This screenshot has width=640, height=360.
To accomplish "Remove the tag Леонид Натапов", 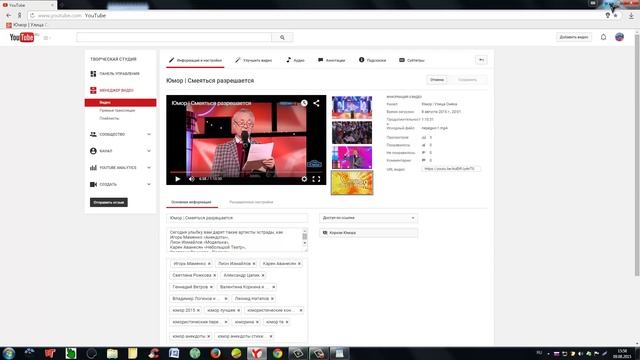I will click(x=272, y=299).
